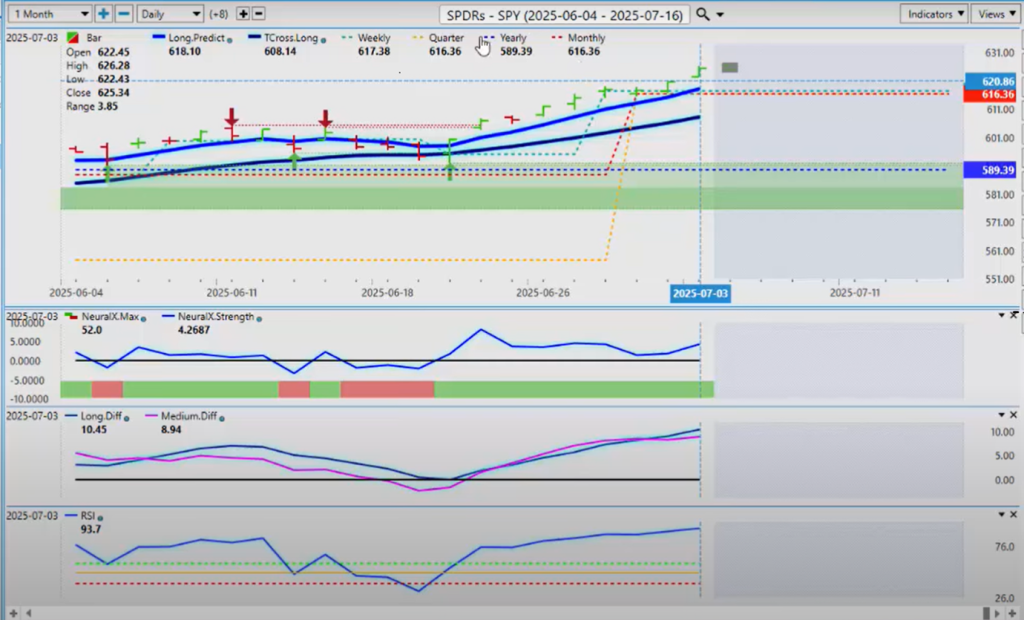Click the magnifying glass search icon
This screenshot has width=1024, height=620.
coord(703,14)
